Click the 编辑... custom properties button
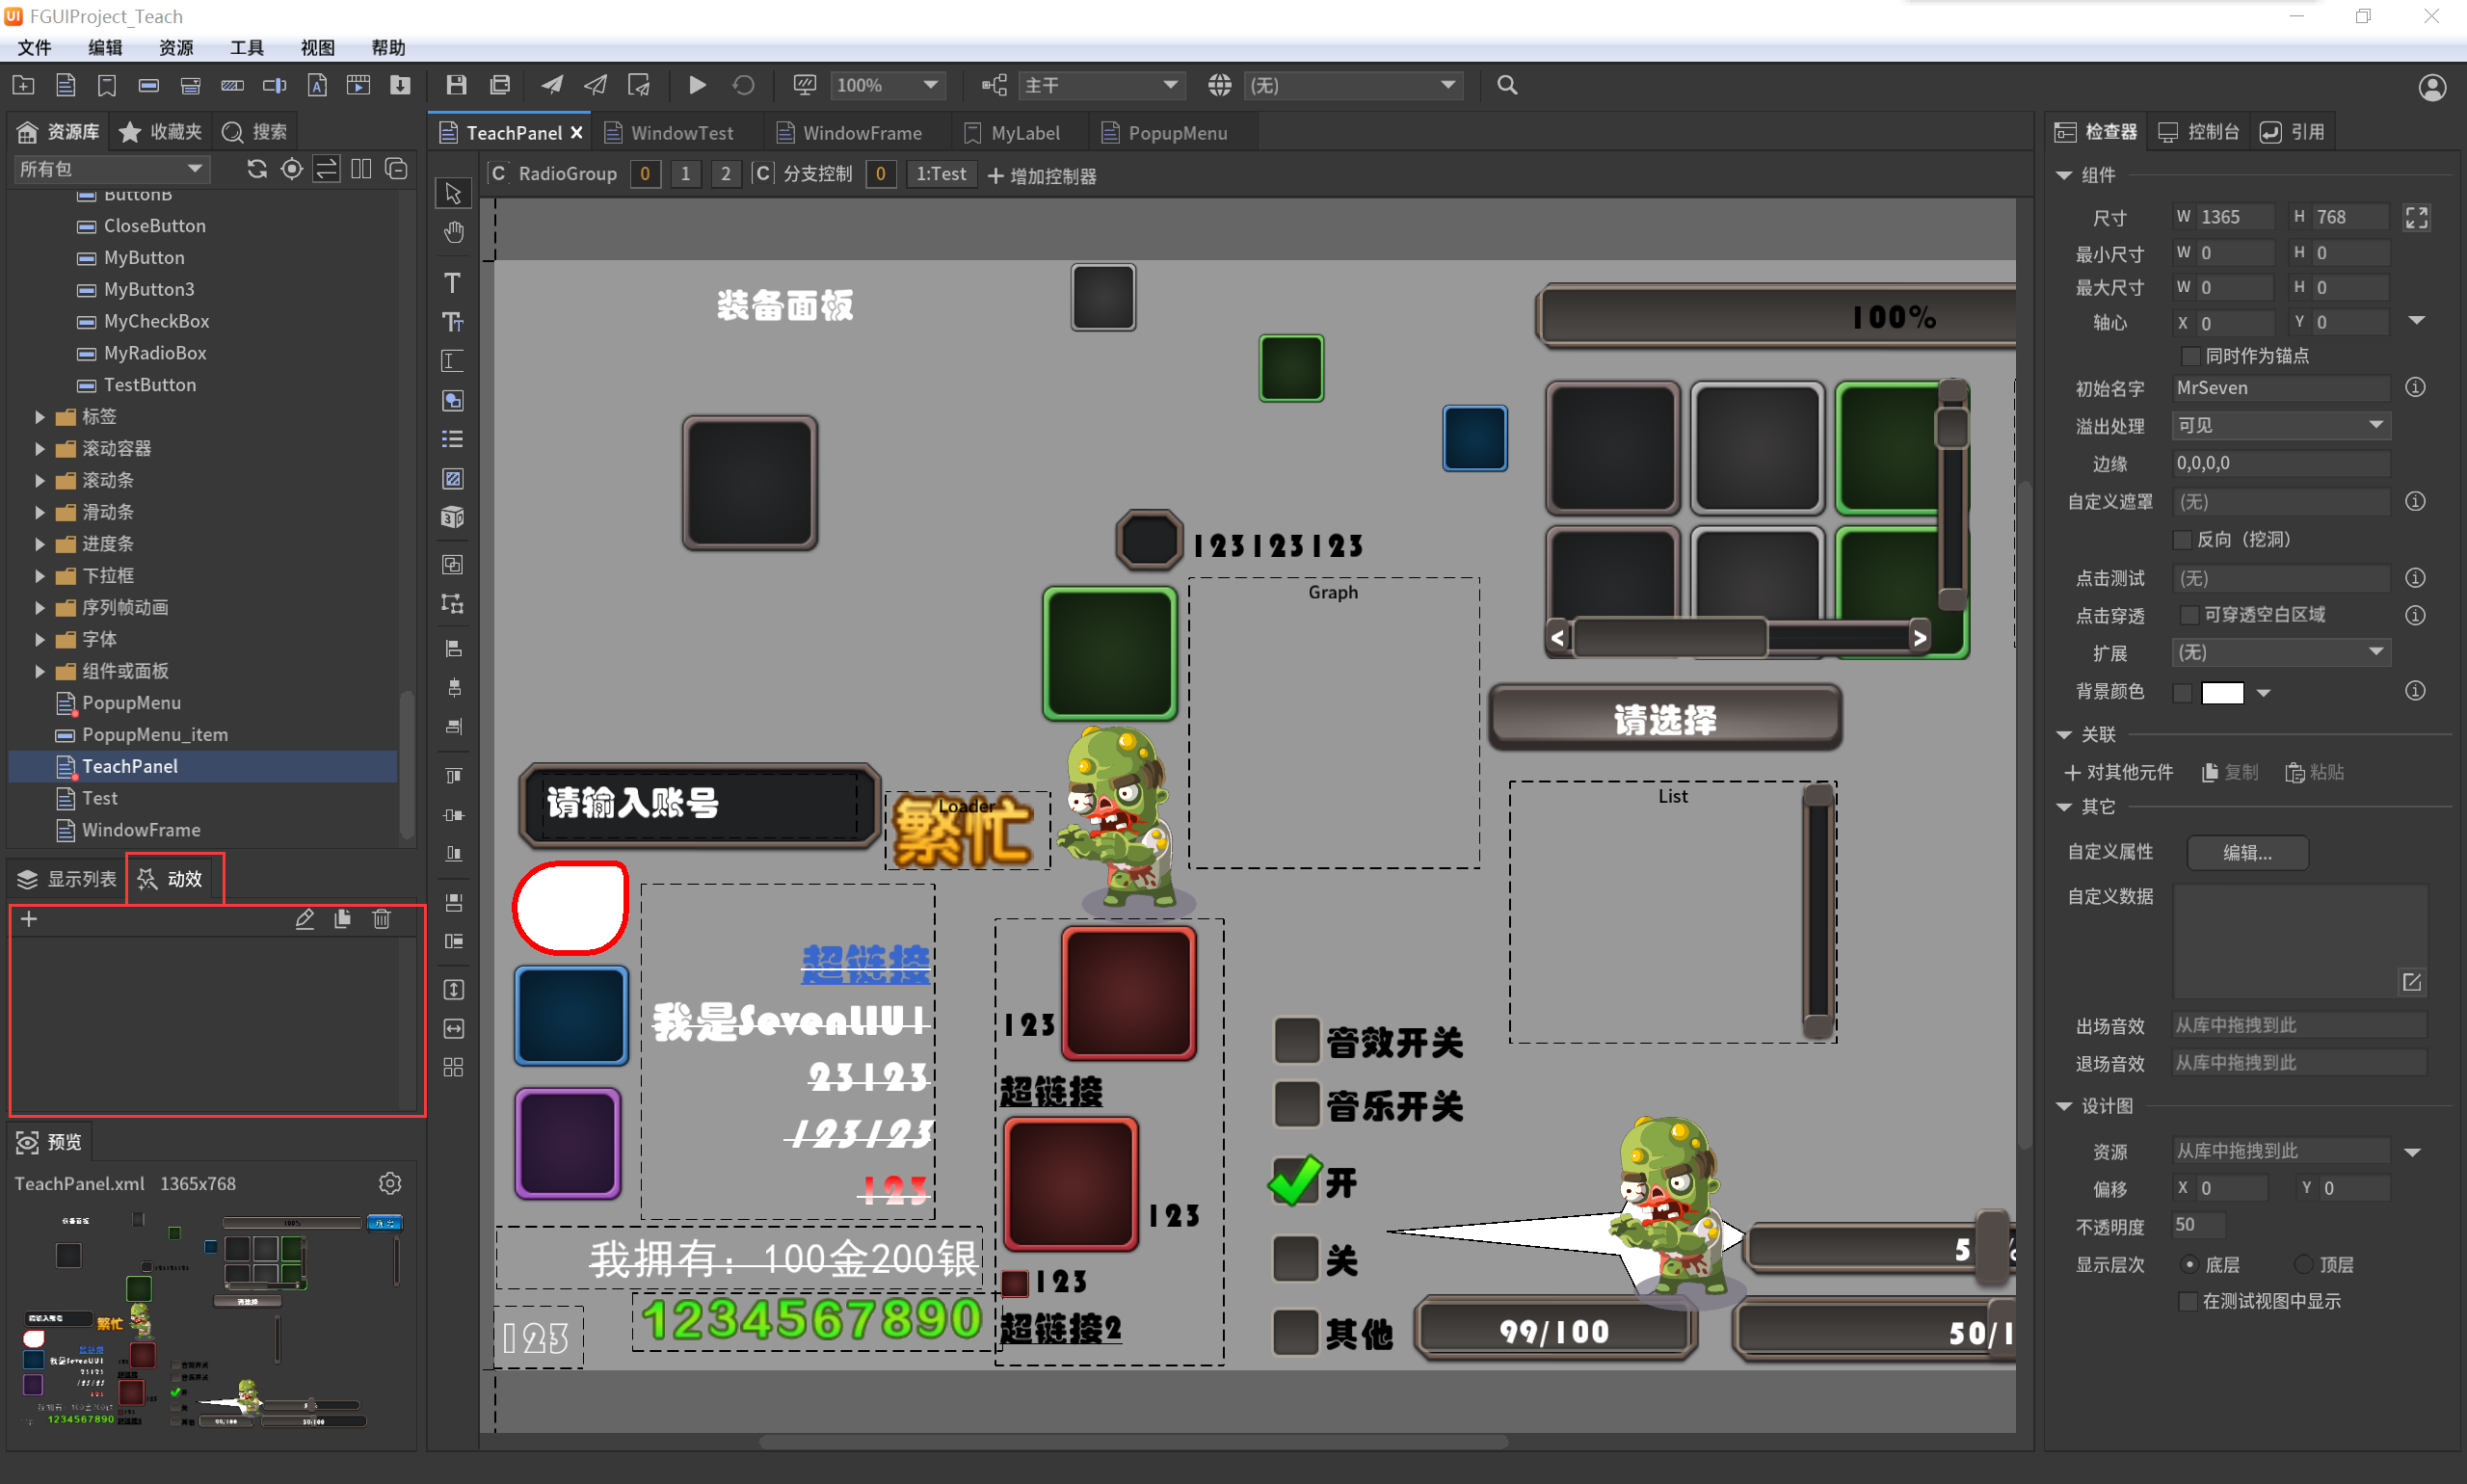The height and width of the screenshot is (1484, 2467). click(2248, 853)
